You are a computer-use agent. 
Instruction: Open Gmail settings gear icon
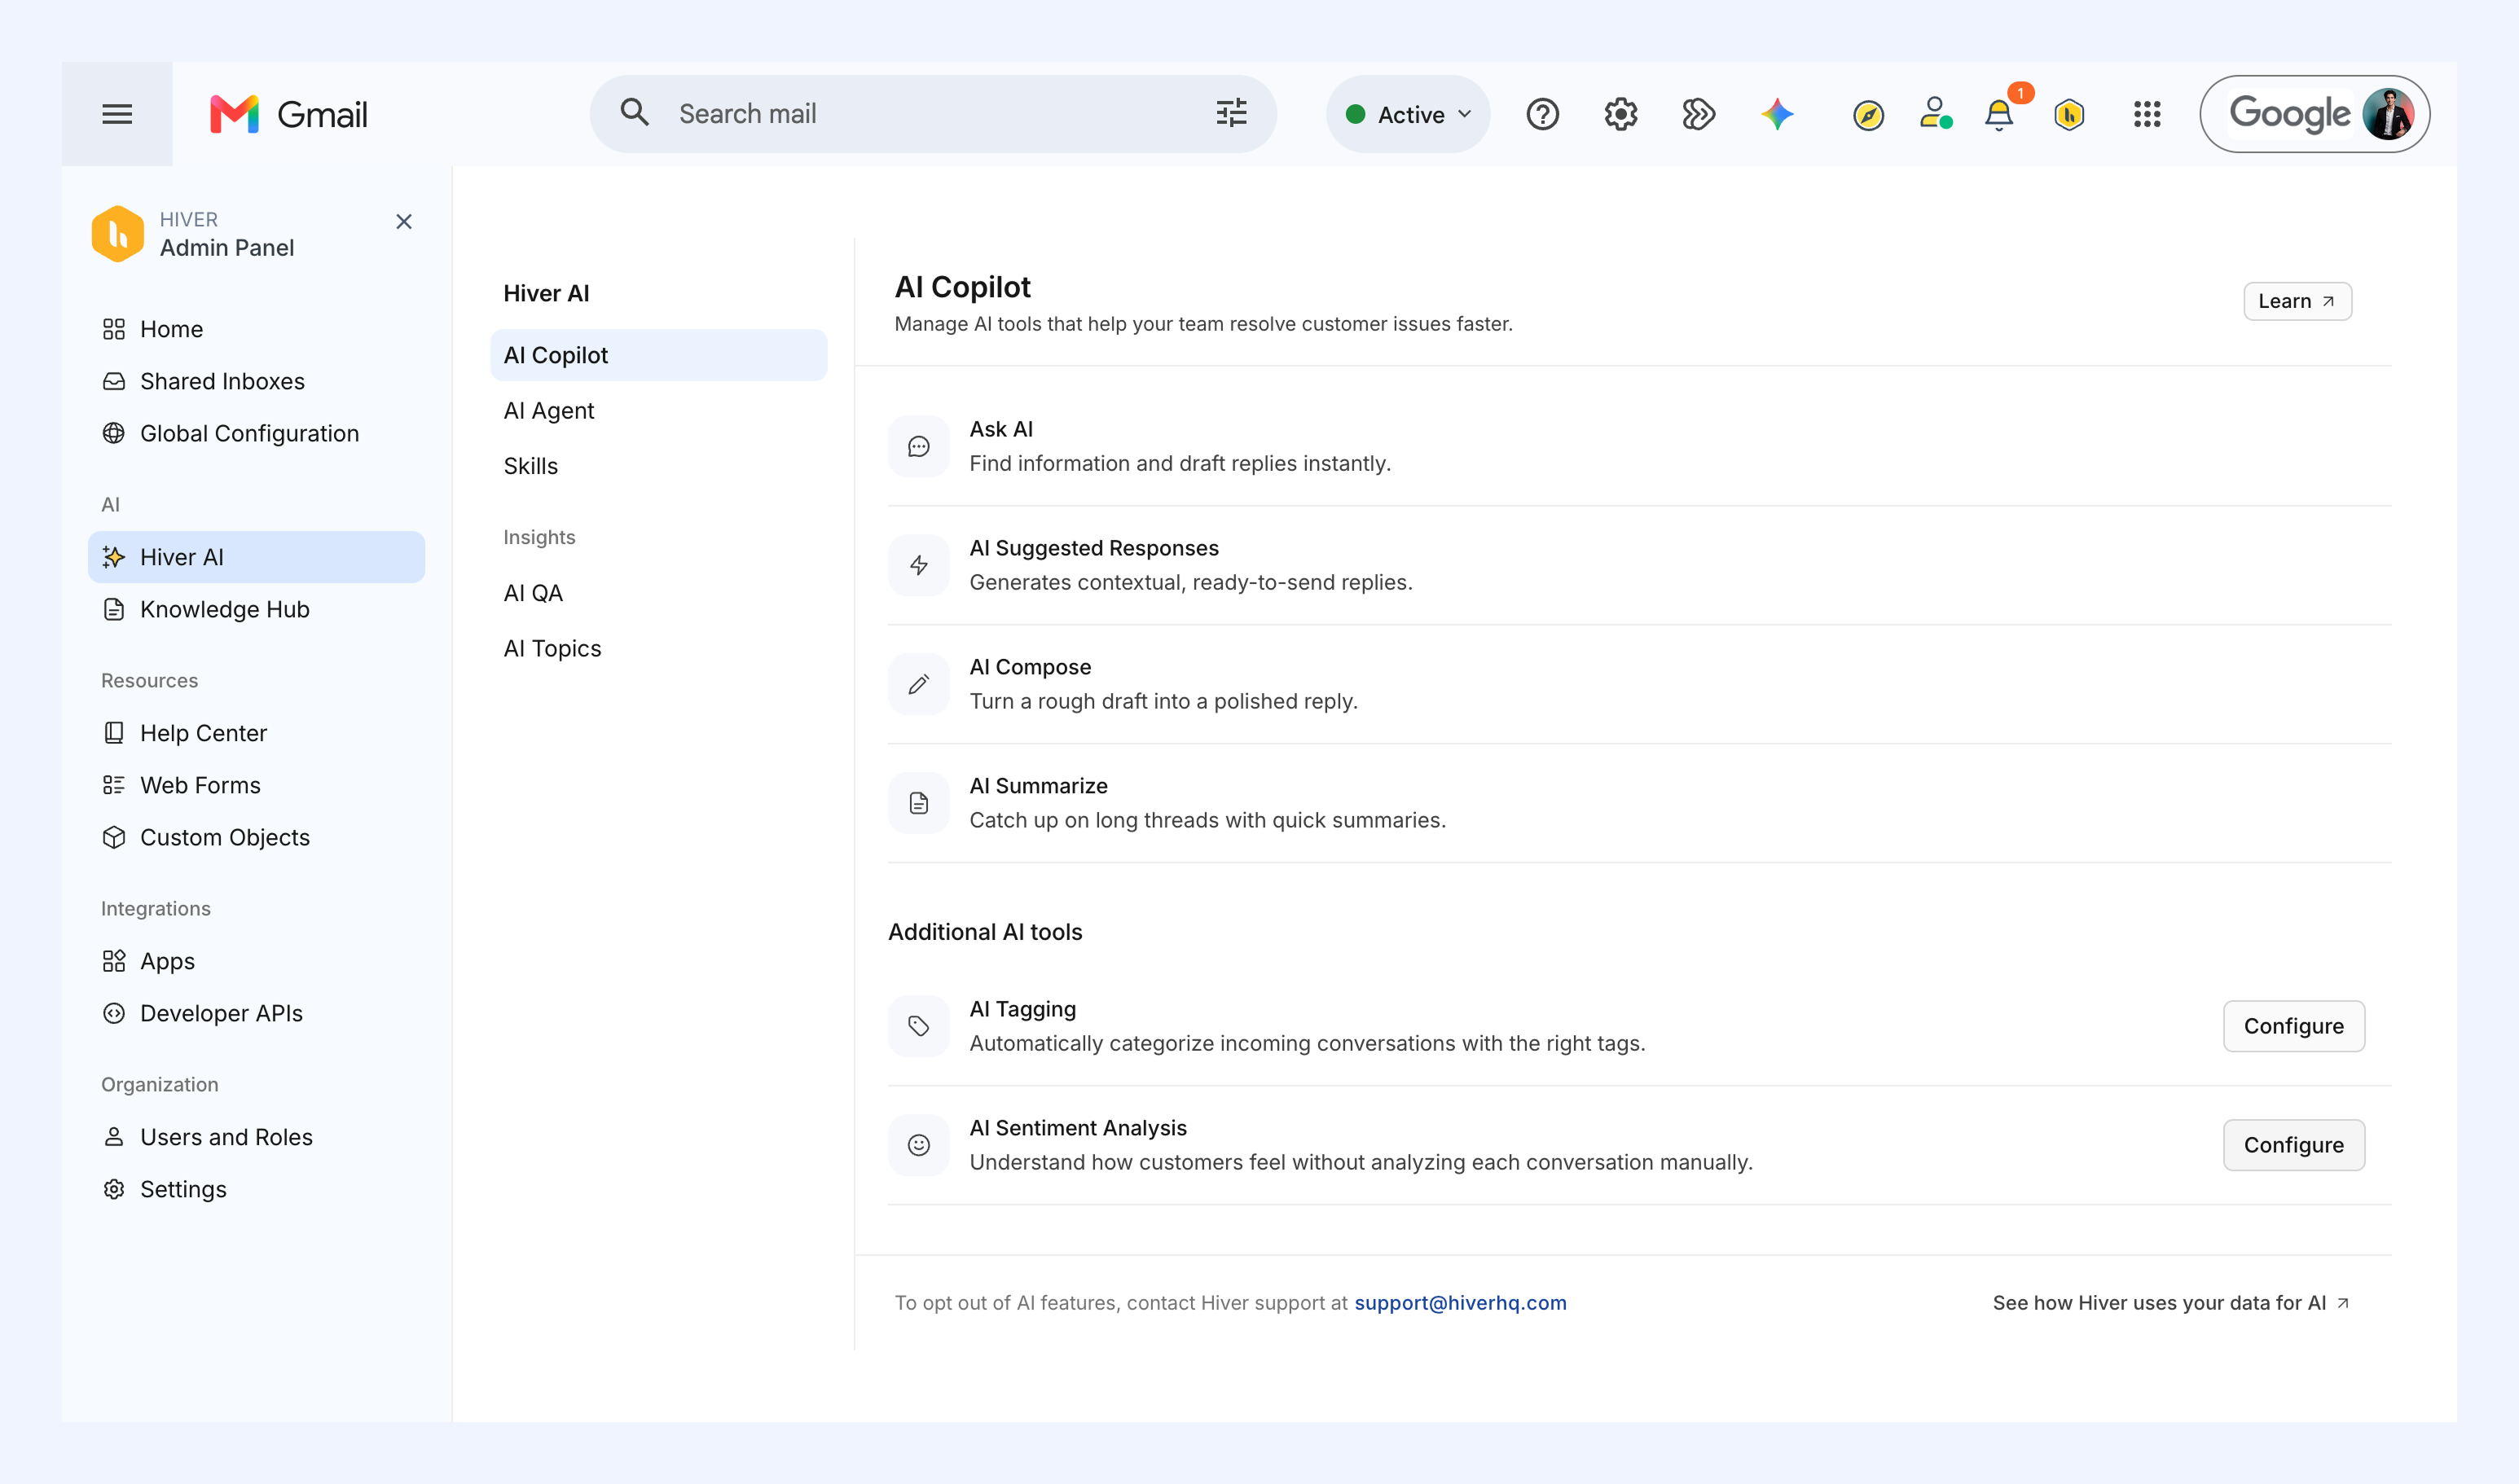pyautogui.click(x=1620, y=114)
